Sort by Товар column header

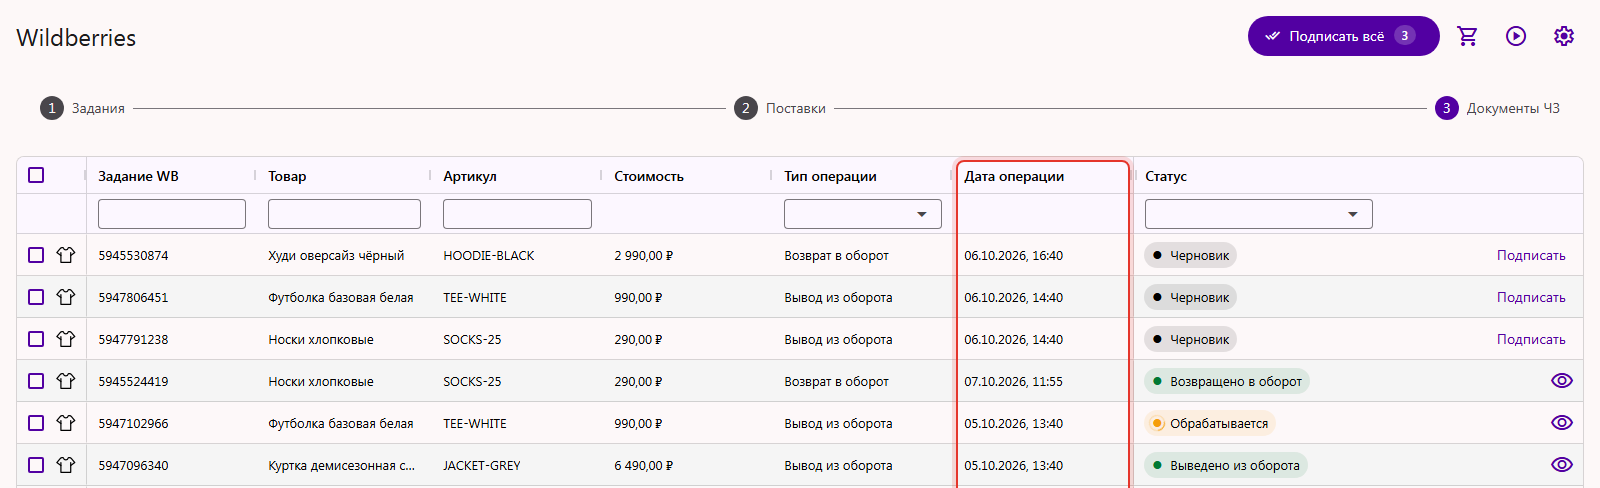tap(287, 176)
